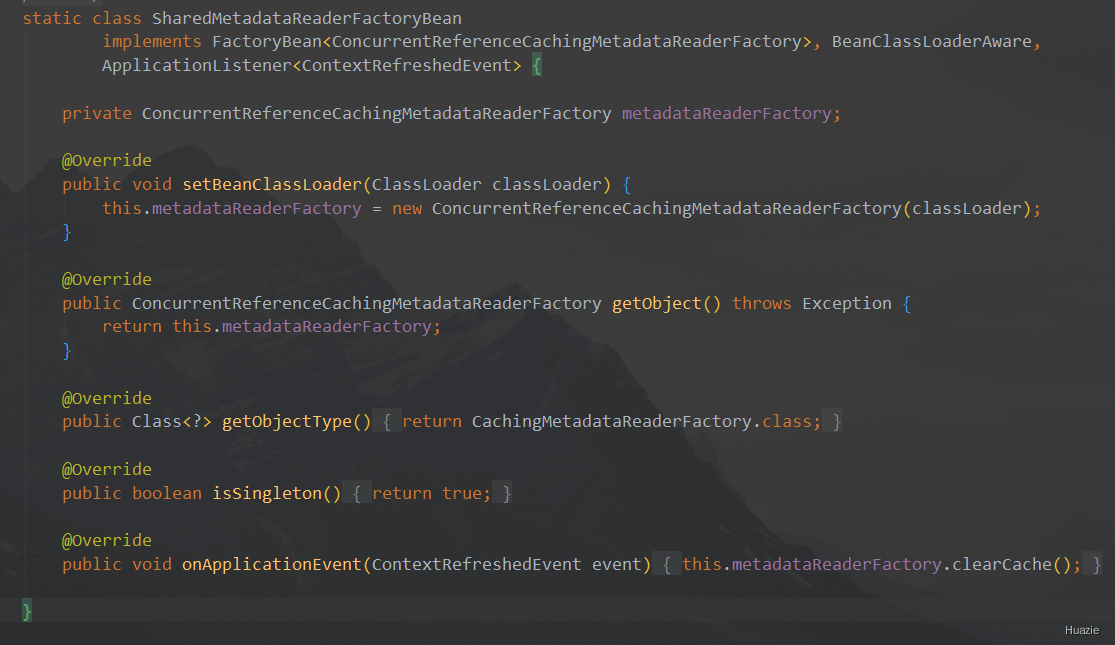Click the BeanClassLoaderAware interface name

[932, 42]
